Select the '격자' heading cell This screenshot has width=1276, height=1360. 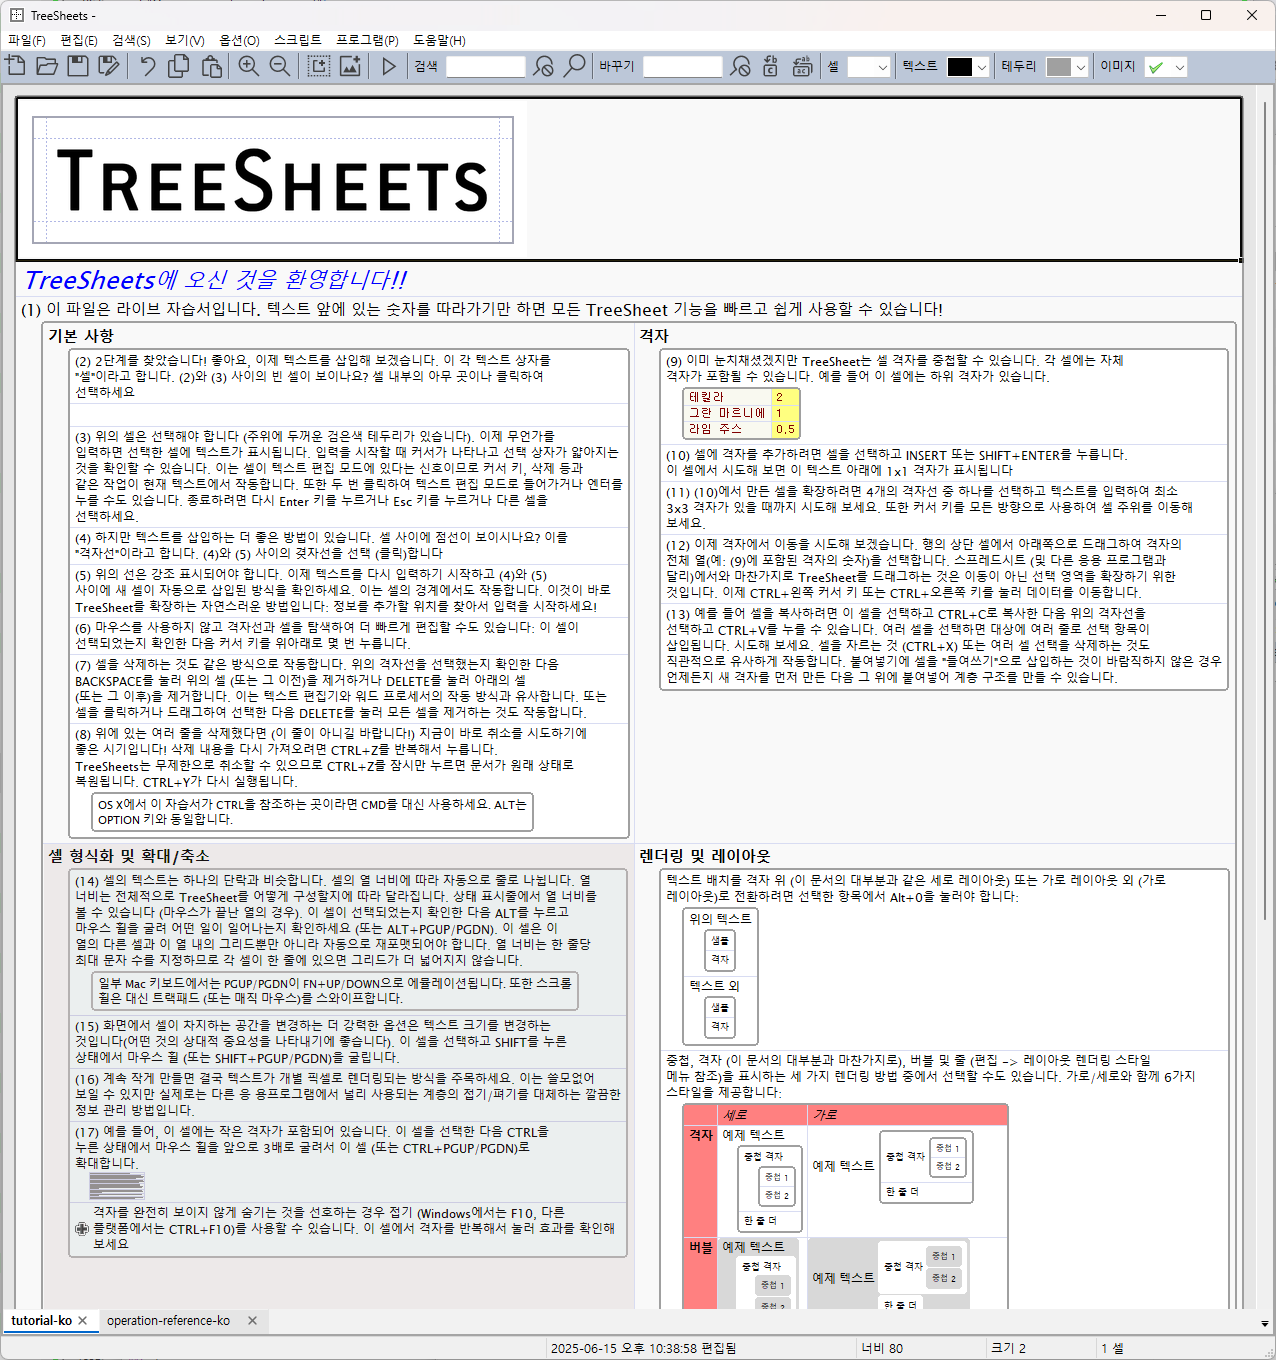tap(654, 336)
